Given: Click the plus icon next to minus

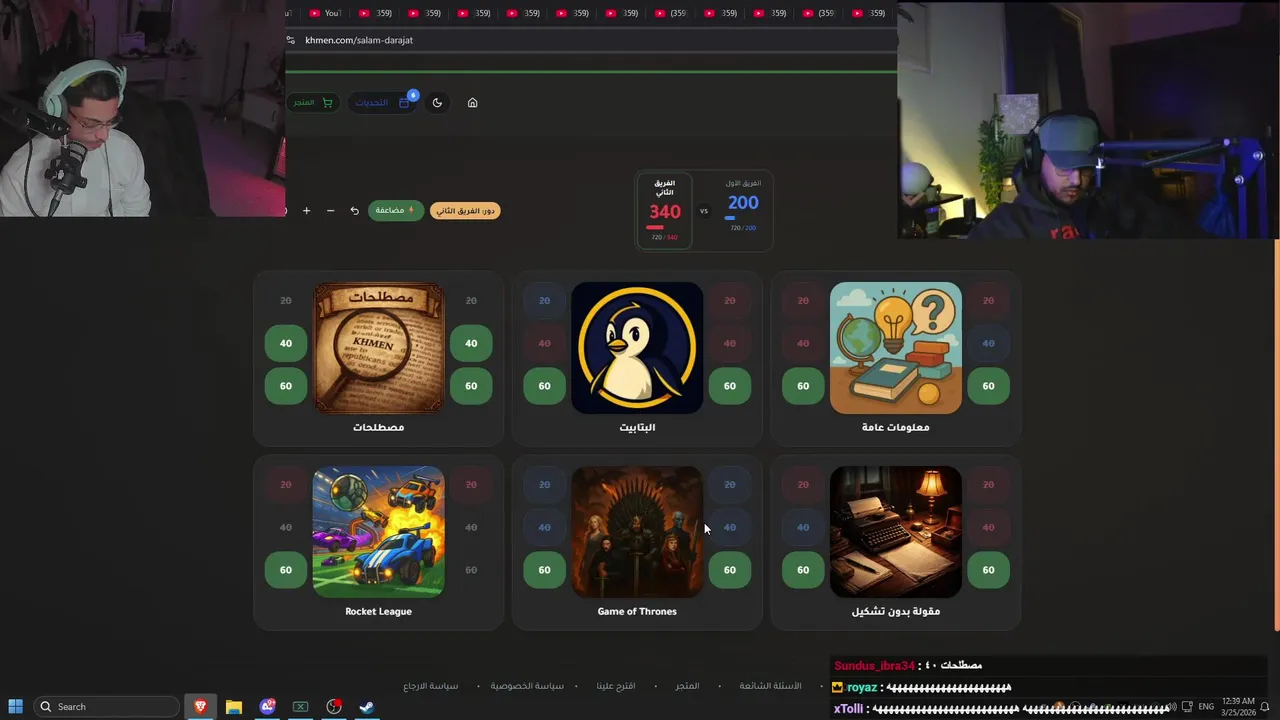Looking at the screenshot, I should coord(306,211).
